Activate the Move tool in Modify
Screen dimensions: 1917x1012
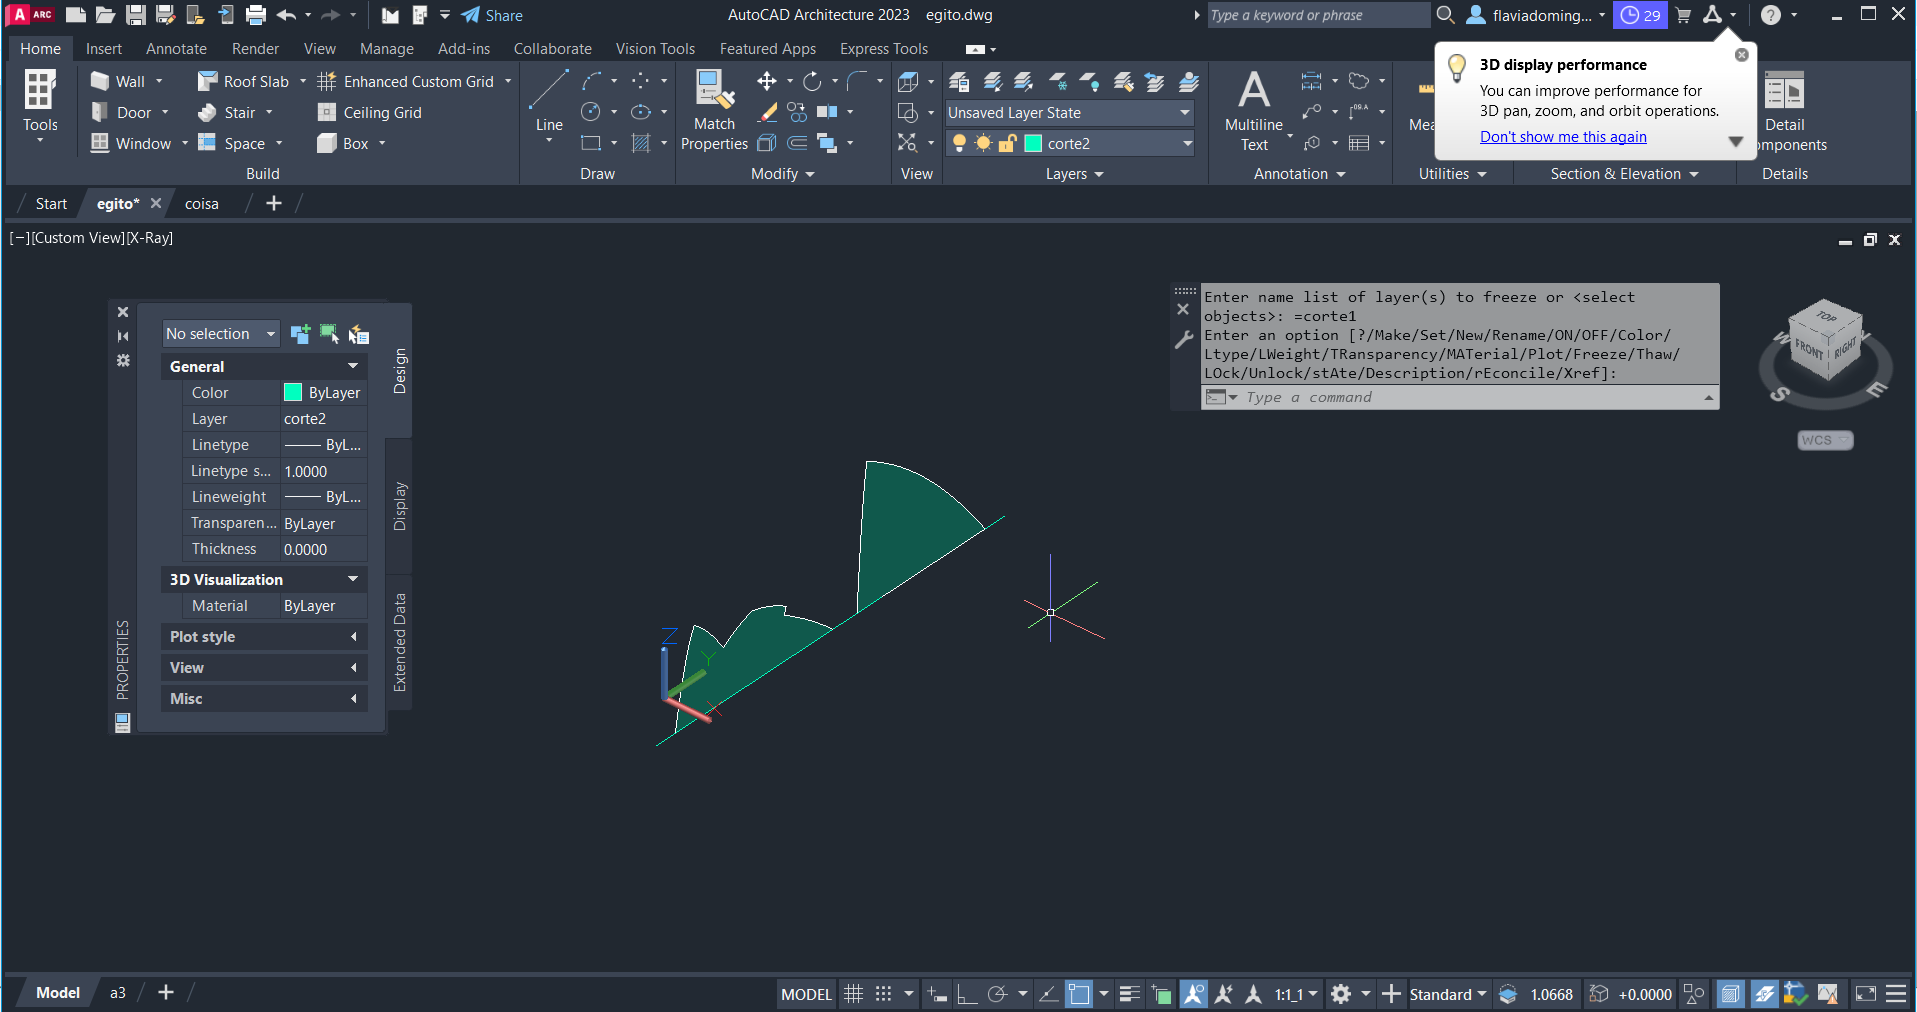coord(766,81)
